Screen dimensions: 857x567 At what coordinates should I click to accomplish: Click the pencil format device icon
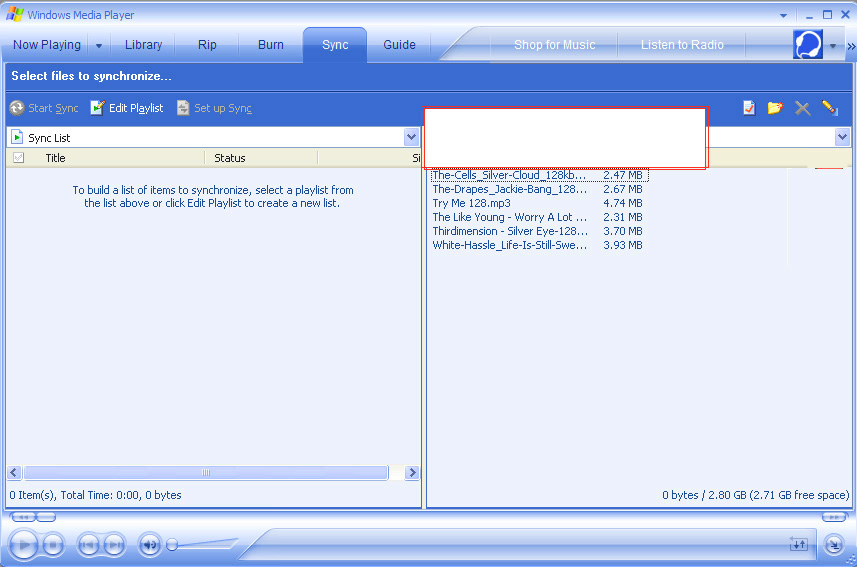point(830,108)
